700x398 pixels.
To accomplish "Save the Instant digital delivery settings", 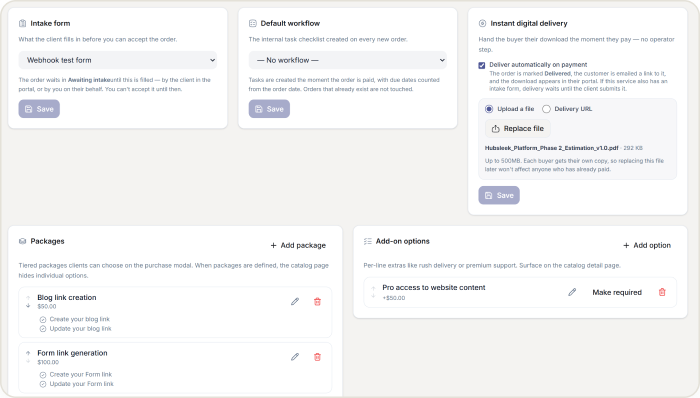I will click(x=499, y=195).
